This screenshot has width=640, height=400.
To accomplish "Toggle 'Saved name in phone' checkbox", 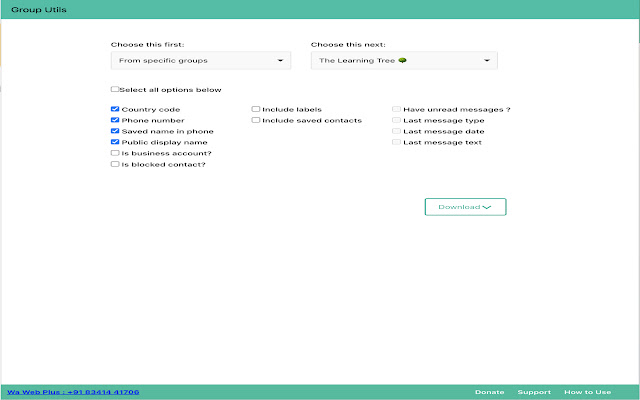I will pos(115,131).
